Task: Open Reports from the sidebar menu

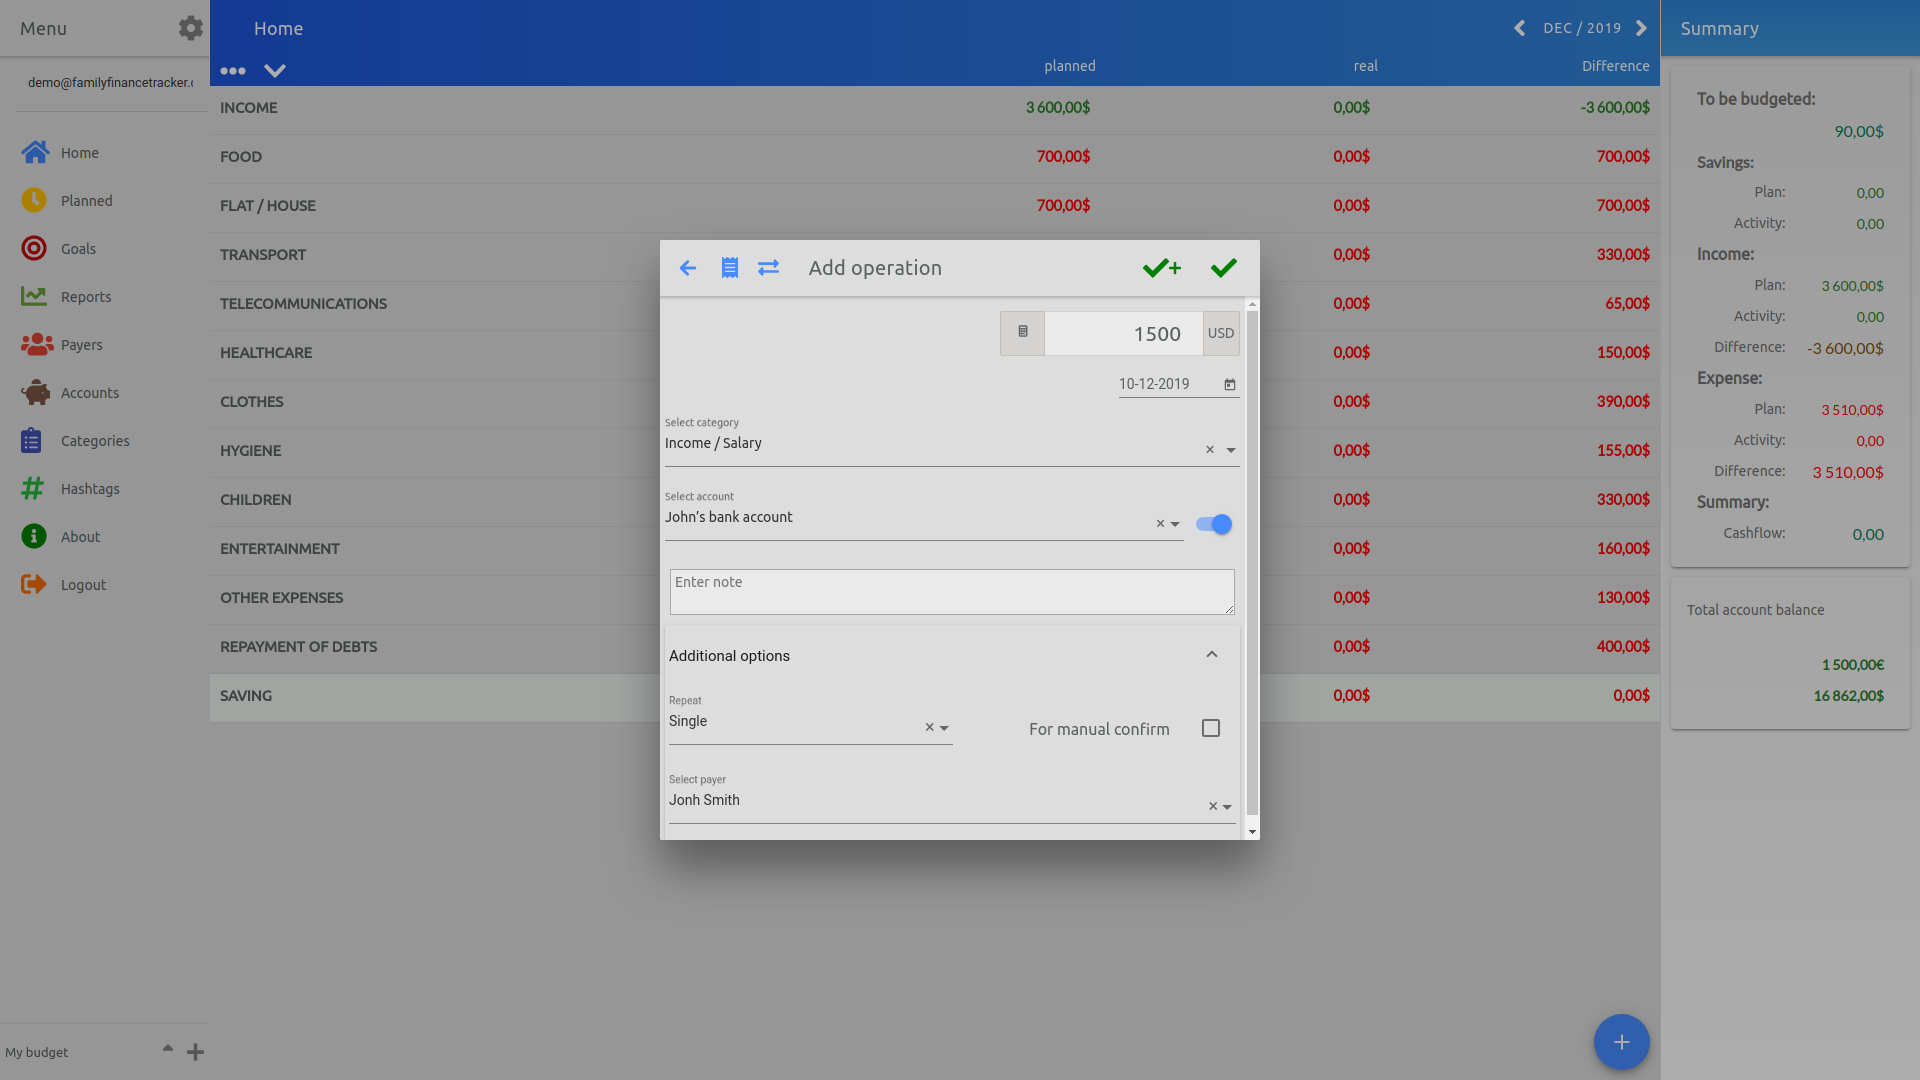Action: click(85, 297)
